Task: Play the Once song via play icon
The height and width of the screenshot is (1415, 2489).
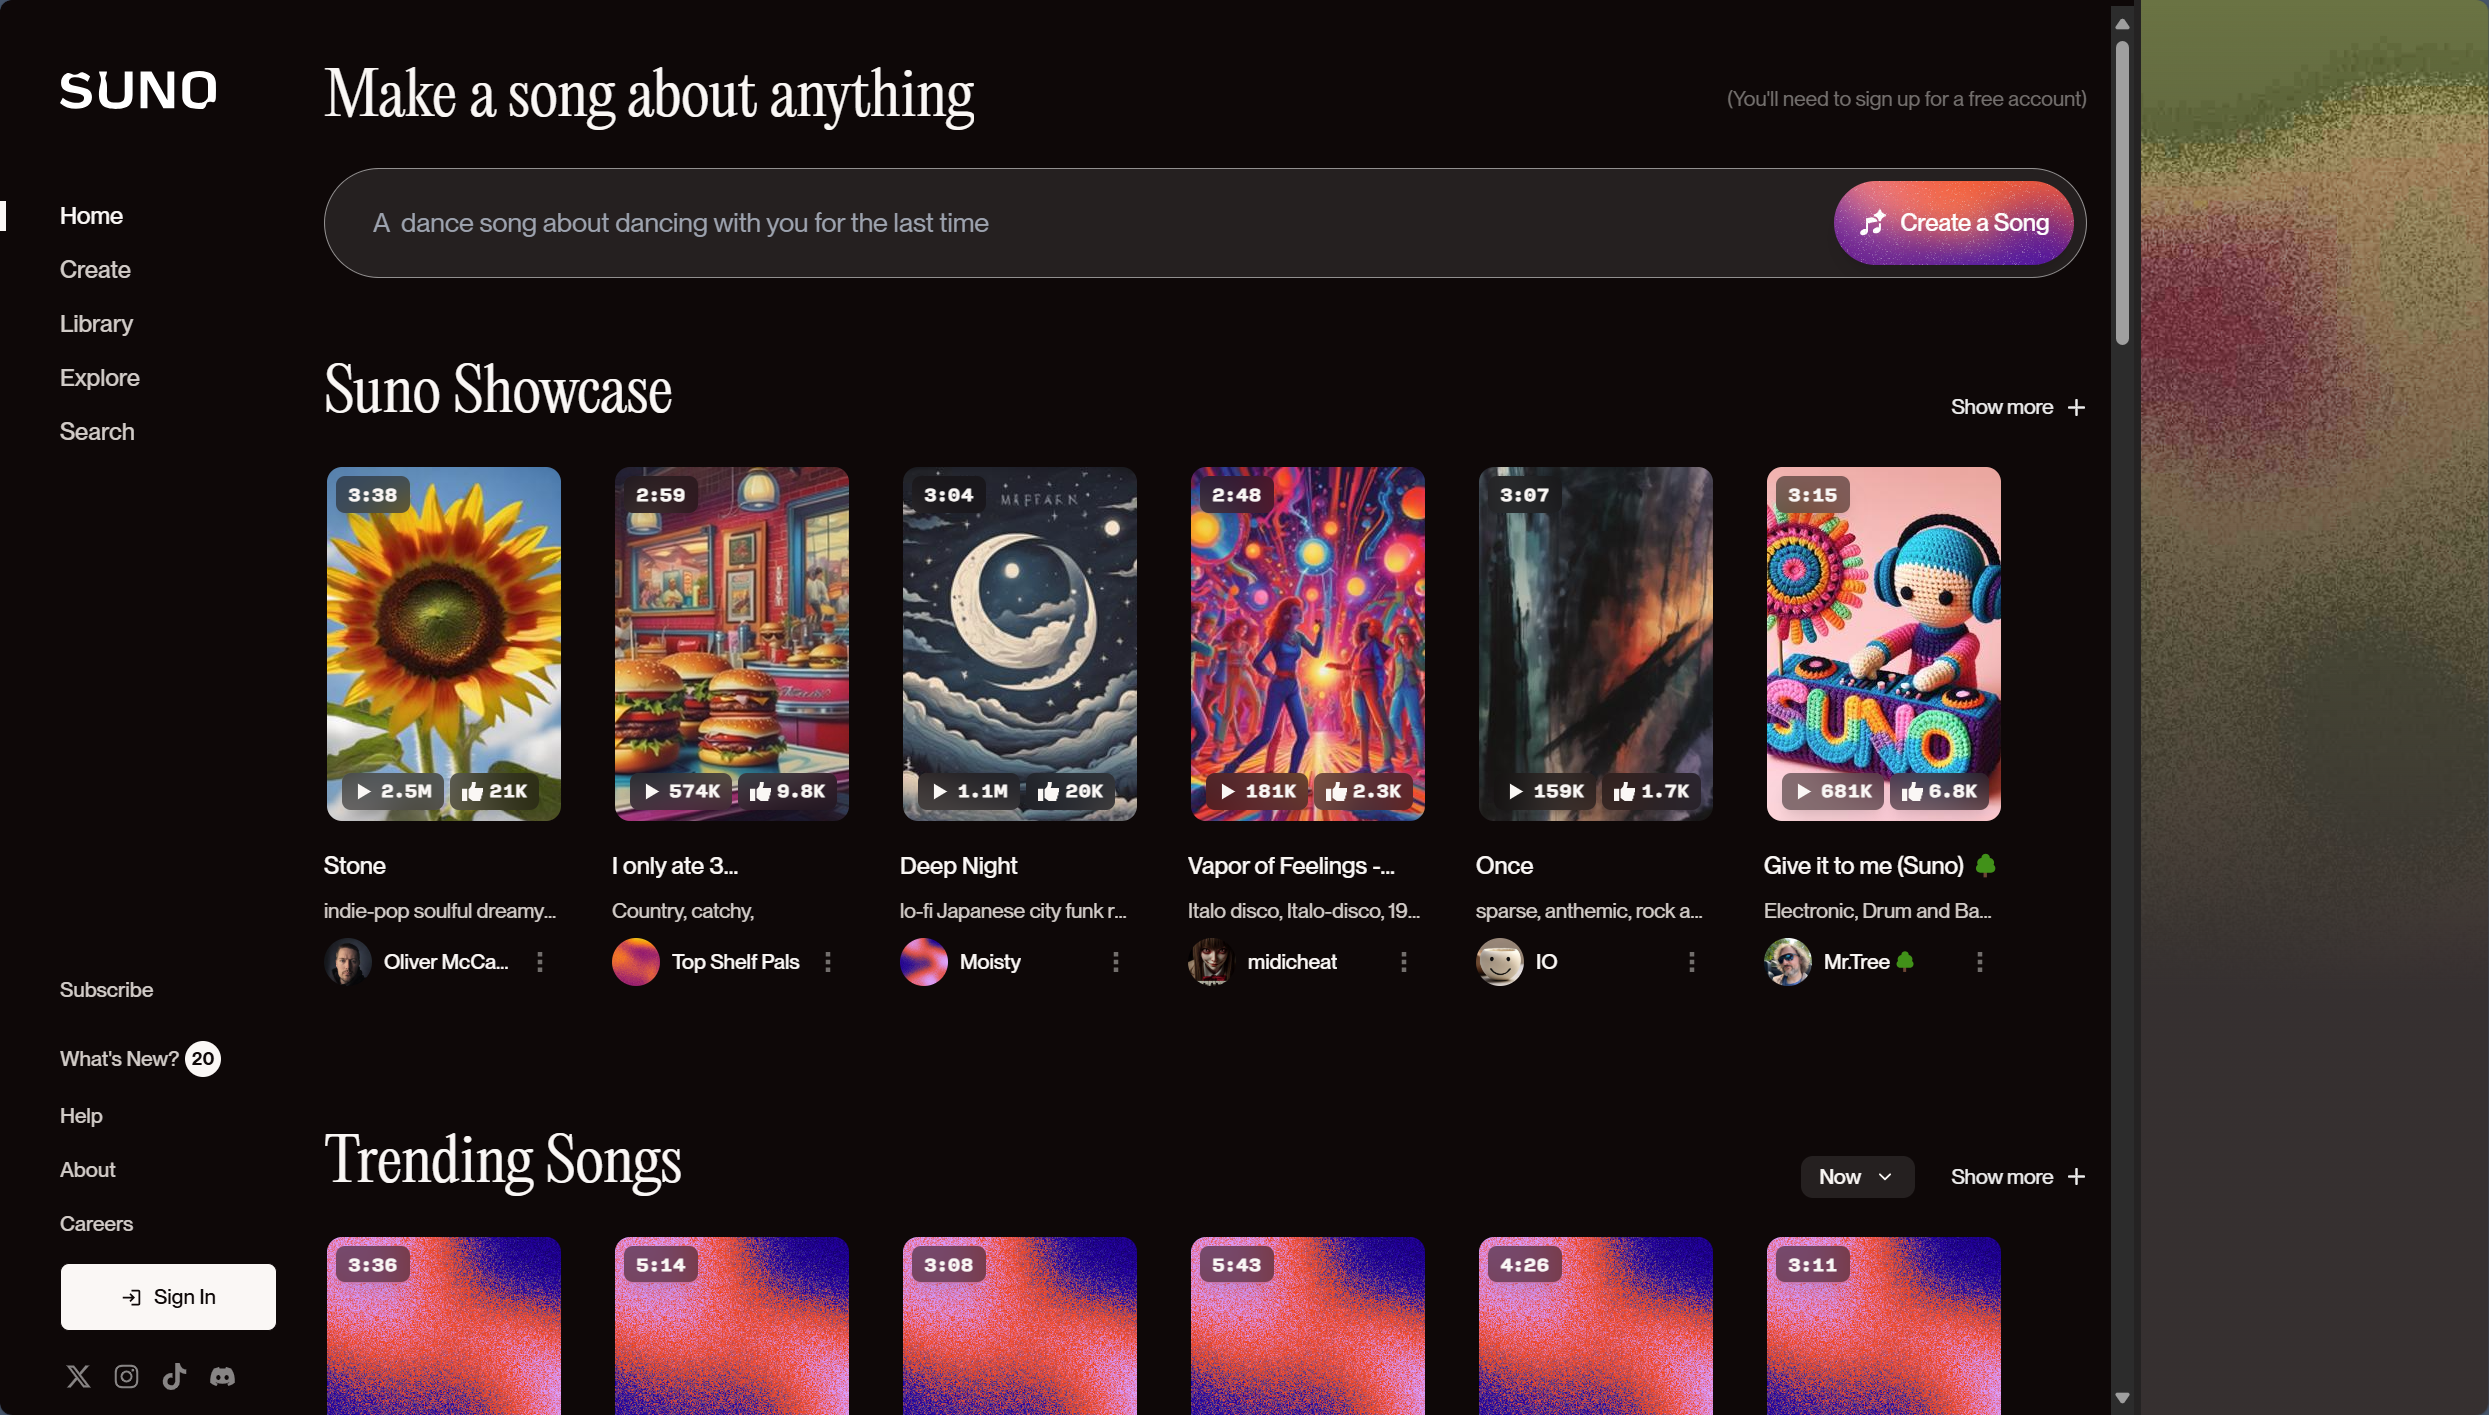Action: point(1516,791)
